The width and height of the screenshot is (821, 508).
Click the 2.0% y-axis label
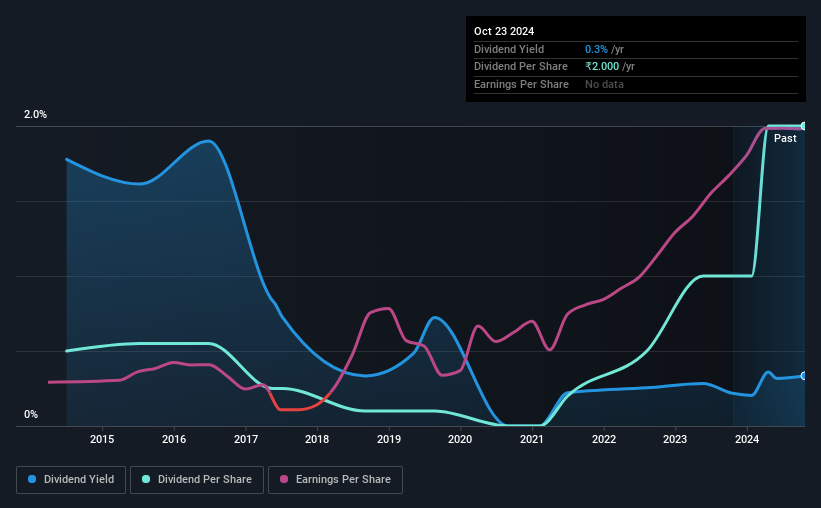[35, 114]
